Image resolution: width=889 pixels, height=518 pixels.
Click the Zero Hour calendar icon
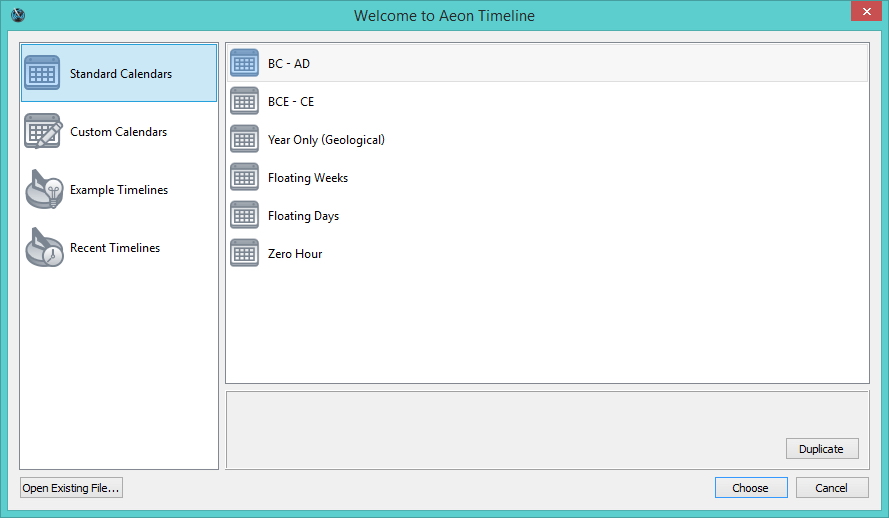[x=245, y=253]
